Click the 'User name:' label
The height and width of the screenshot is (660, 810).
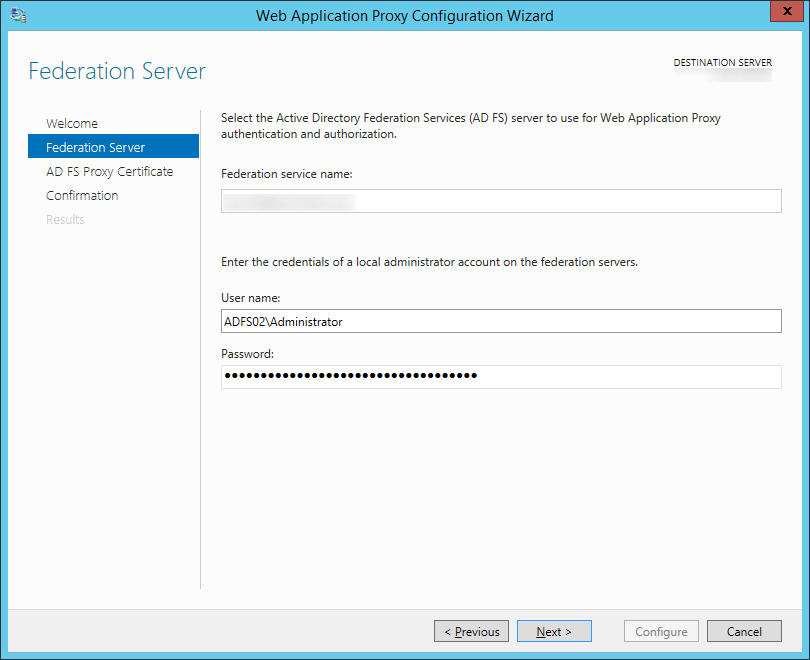[x=251, y=298]
